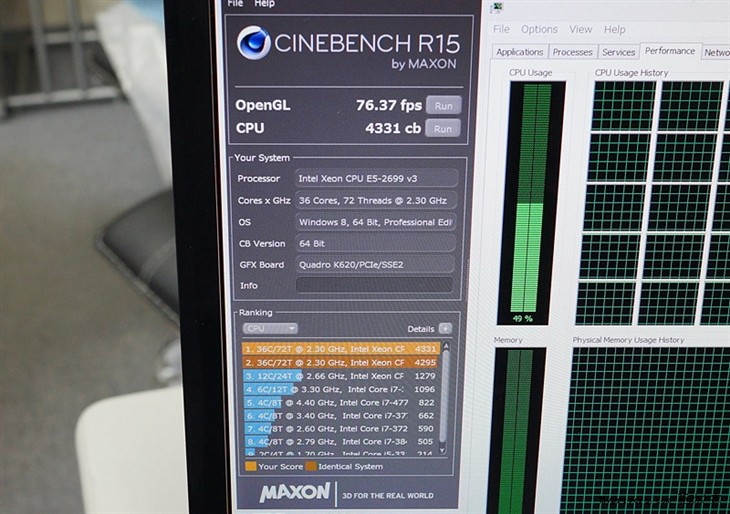
Task: Click the MAXON logo at bottom
Action: 295,493
